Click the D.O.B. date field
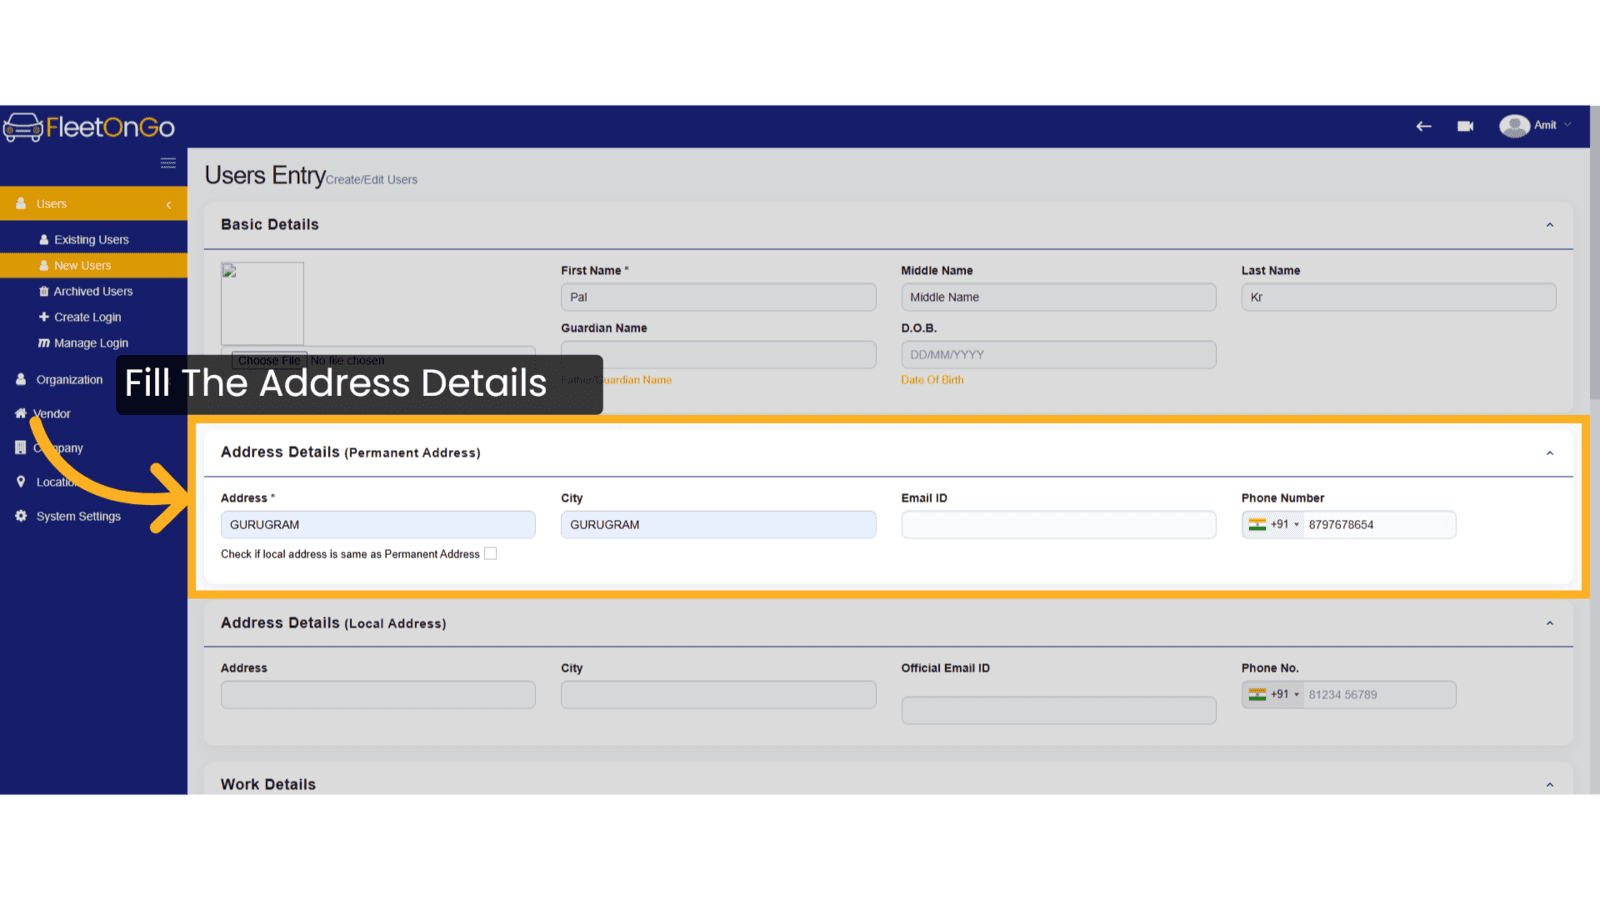Viewport: 1600px width, 900px height. coord(1058,355)
